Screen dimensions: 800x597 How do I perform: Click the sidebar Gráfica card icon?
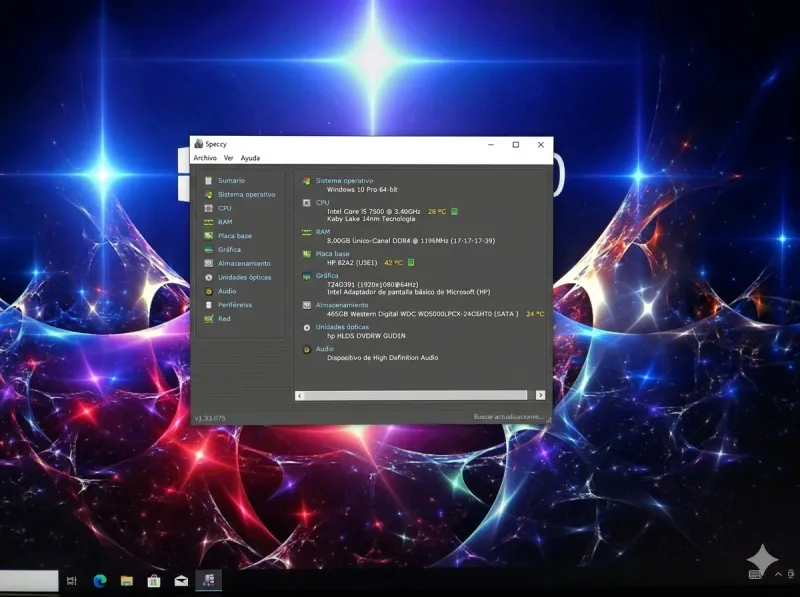coord(208,250)
